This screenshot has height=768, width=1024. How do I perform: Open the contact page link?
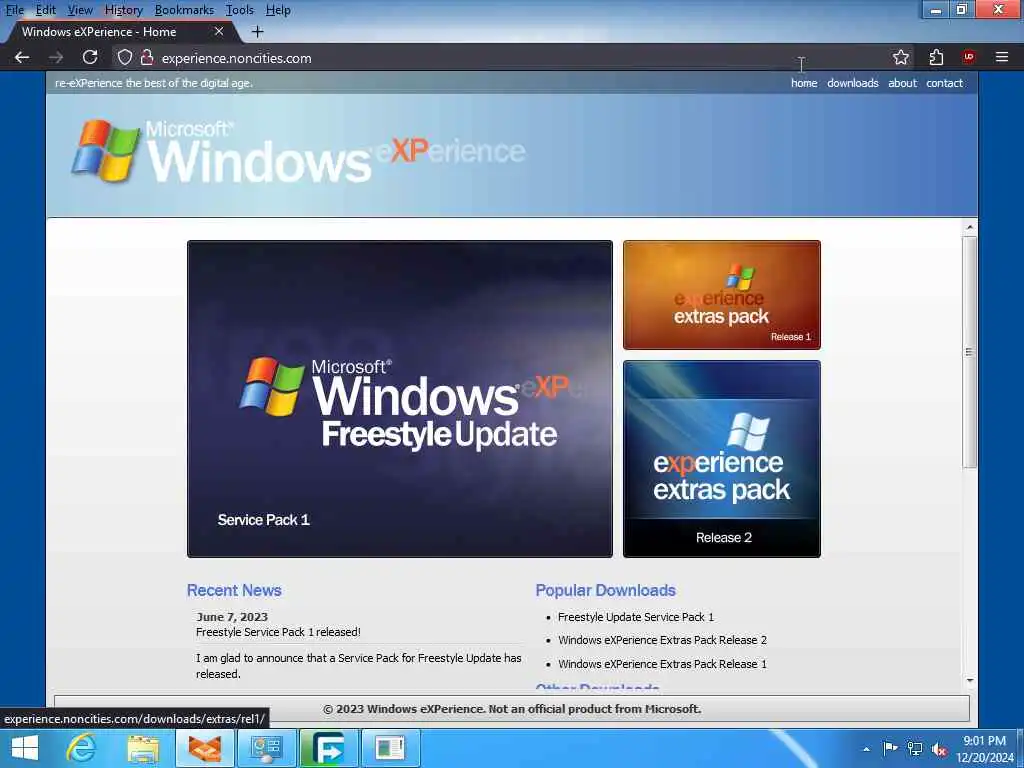(x=944, y=83)
